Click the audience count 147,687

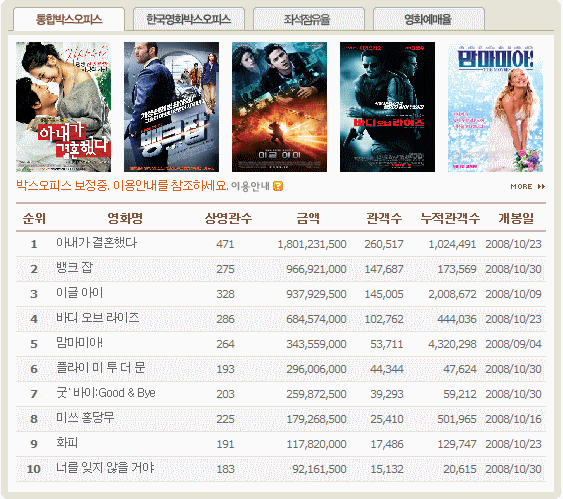[x=384, y=269]
